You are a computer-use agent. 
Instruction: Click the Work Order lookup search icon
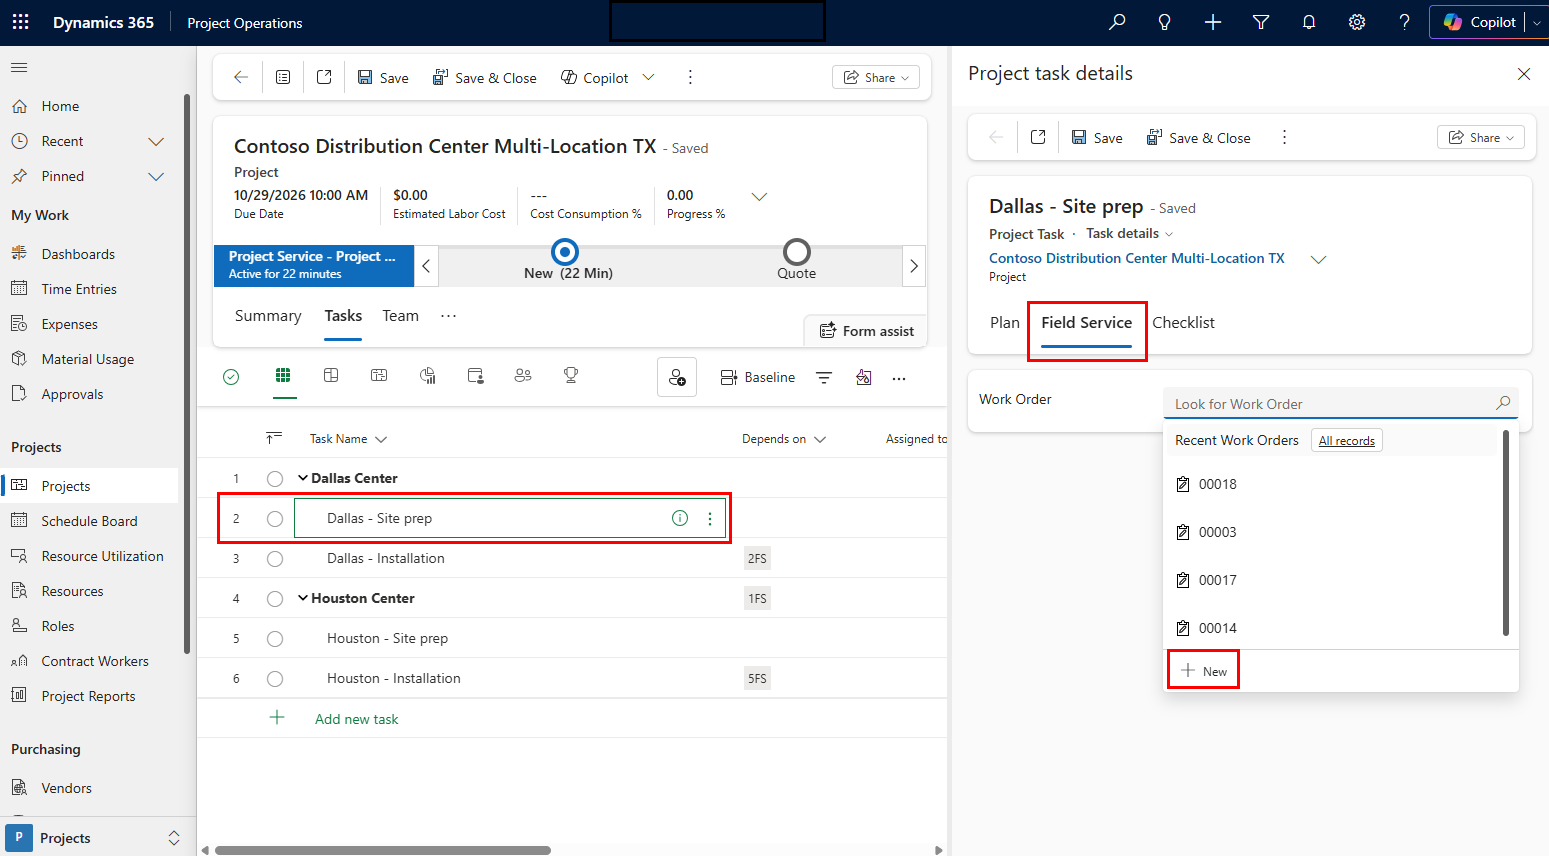pos(1503,403)
